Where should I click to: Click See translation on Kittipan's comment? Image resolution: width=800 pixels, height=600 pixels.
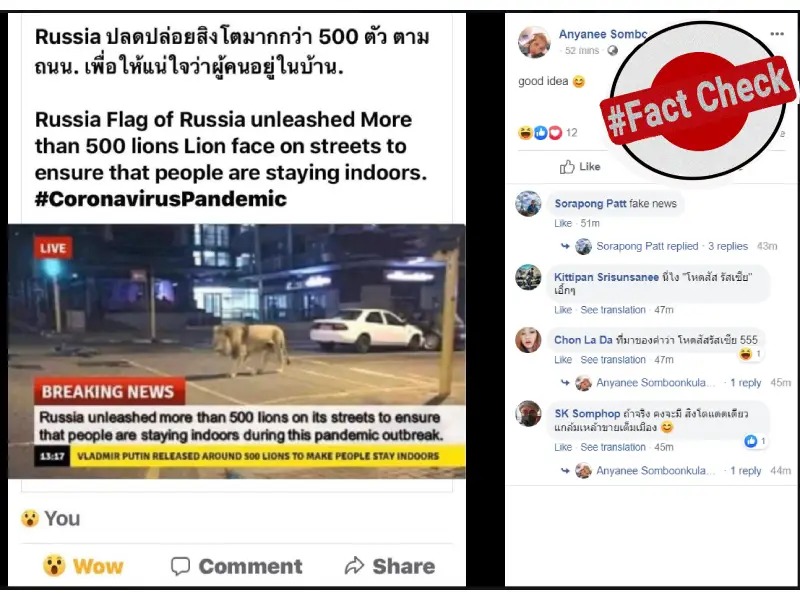(613, 310)
